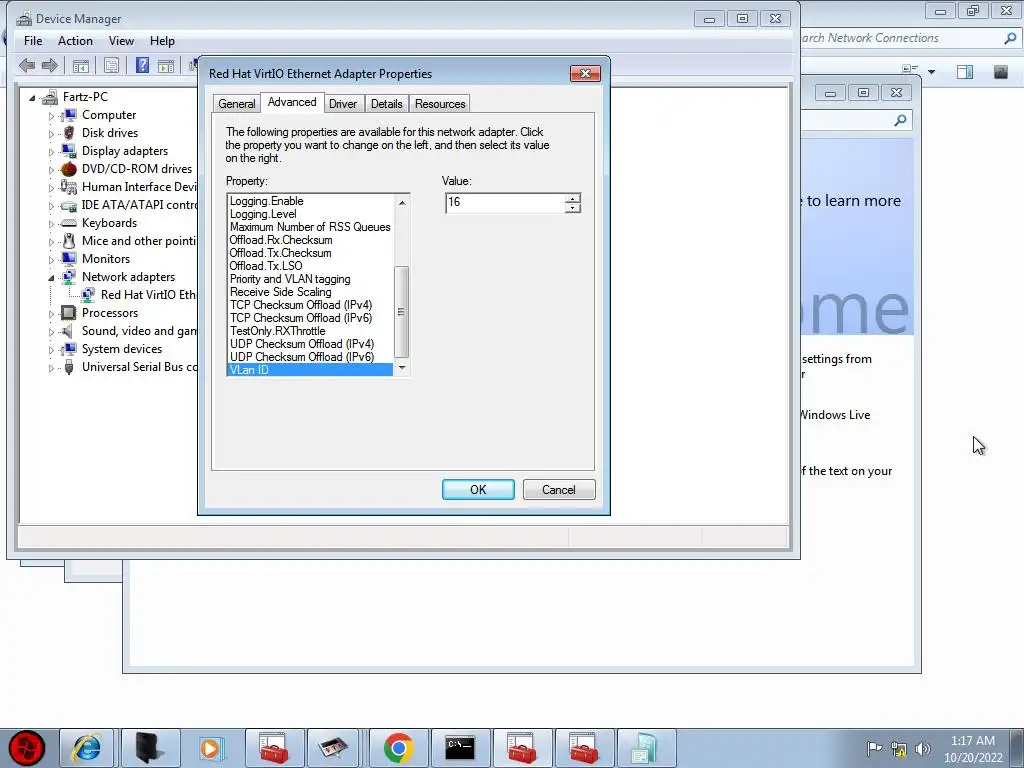This screenshot has height=768, width=1024.
Task: Toggle the show/hide console tree toolbar icon
Action: pyautogui.click(x=81, y=65)
